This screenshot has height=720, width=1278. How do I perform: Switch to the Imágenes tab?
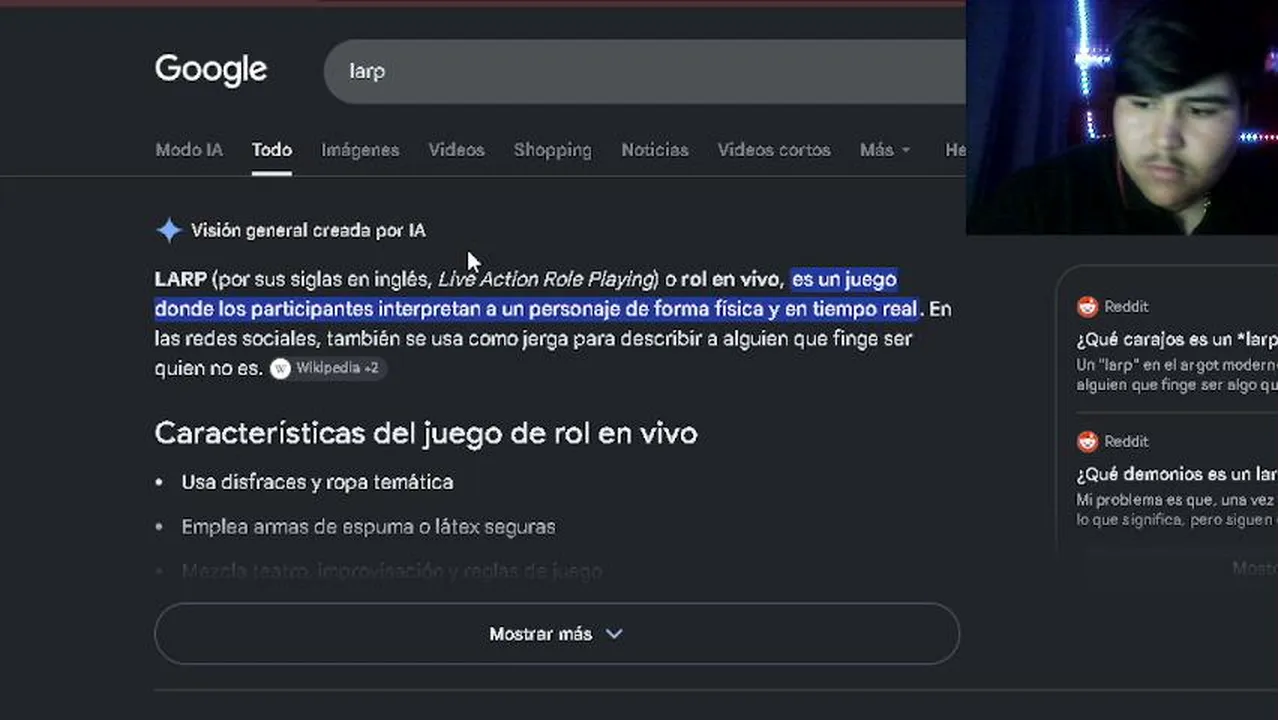tap(360, 150)
